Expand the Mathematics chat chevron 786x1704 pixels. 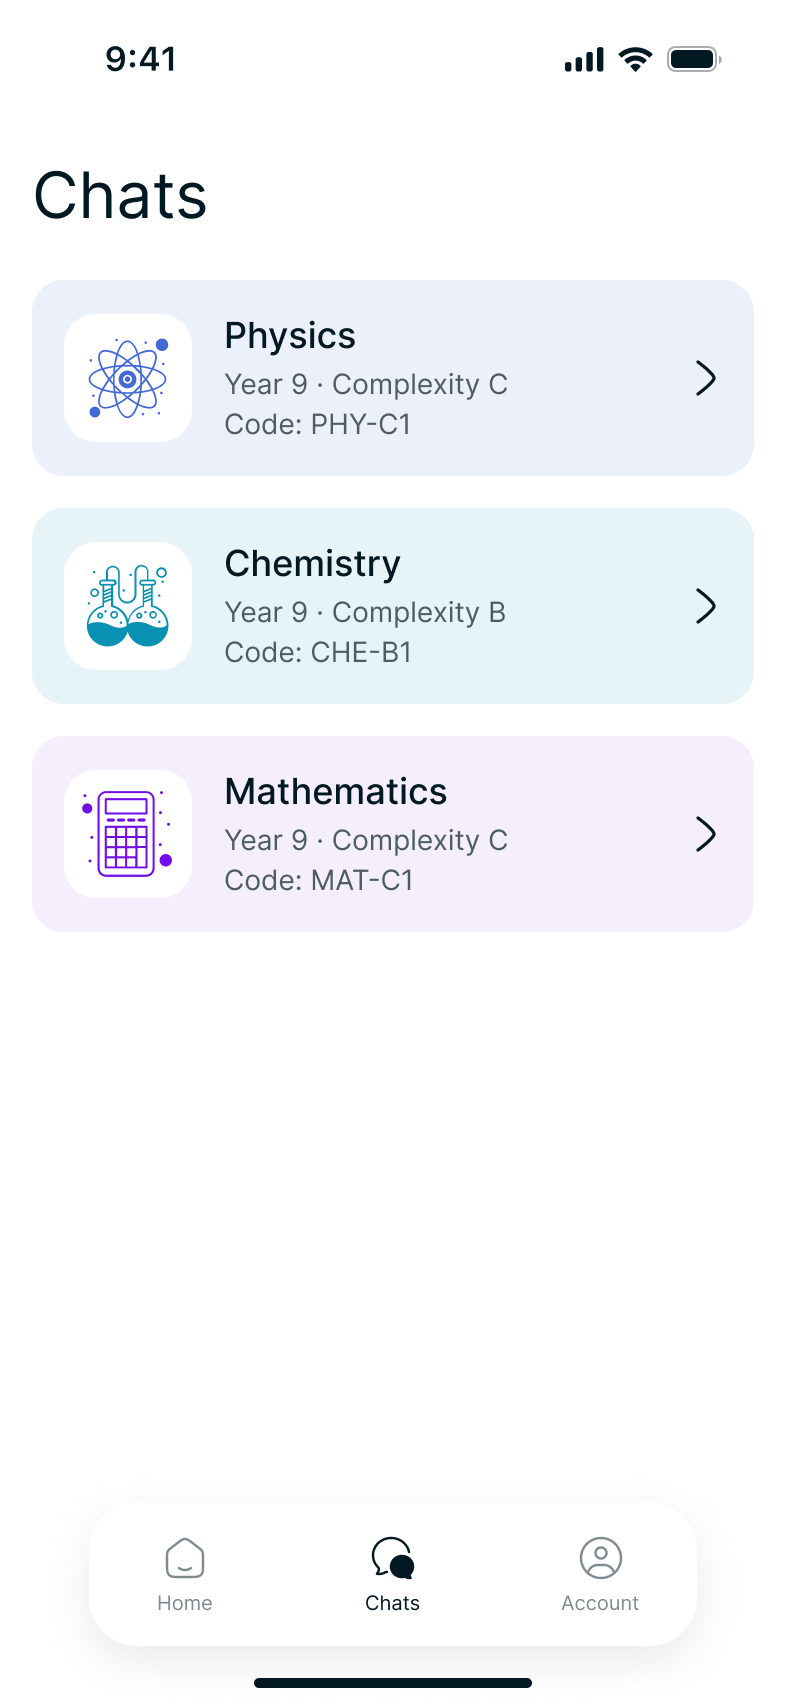(706, 834)
